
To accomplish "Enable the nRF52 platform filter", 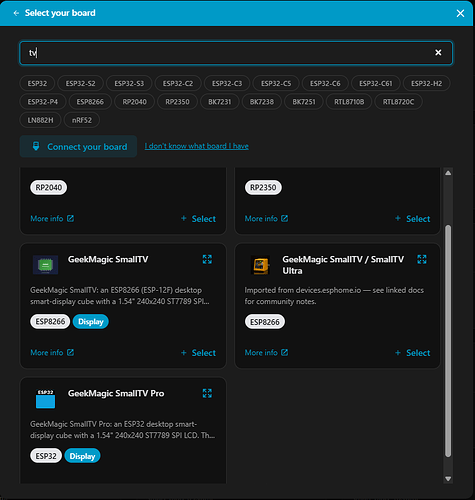I will (x=82, y=120).
